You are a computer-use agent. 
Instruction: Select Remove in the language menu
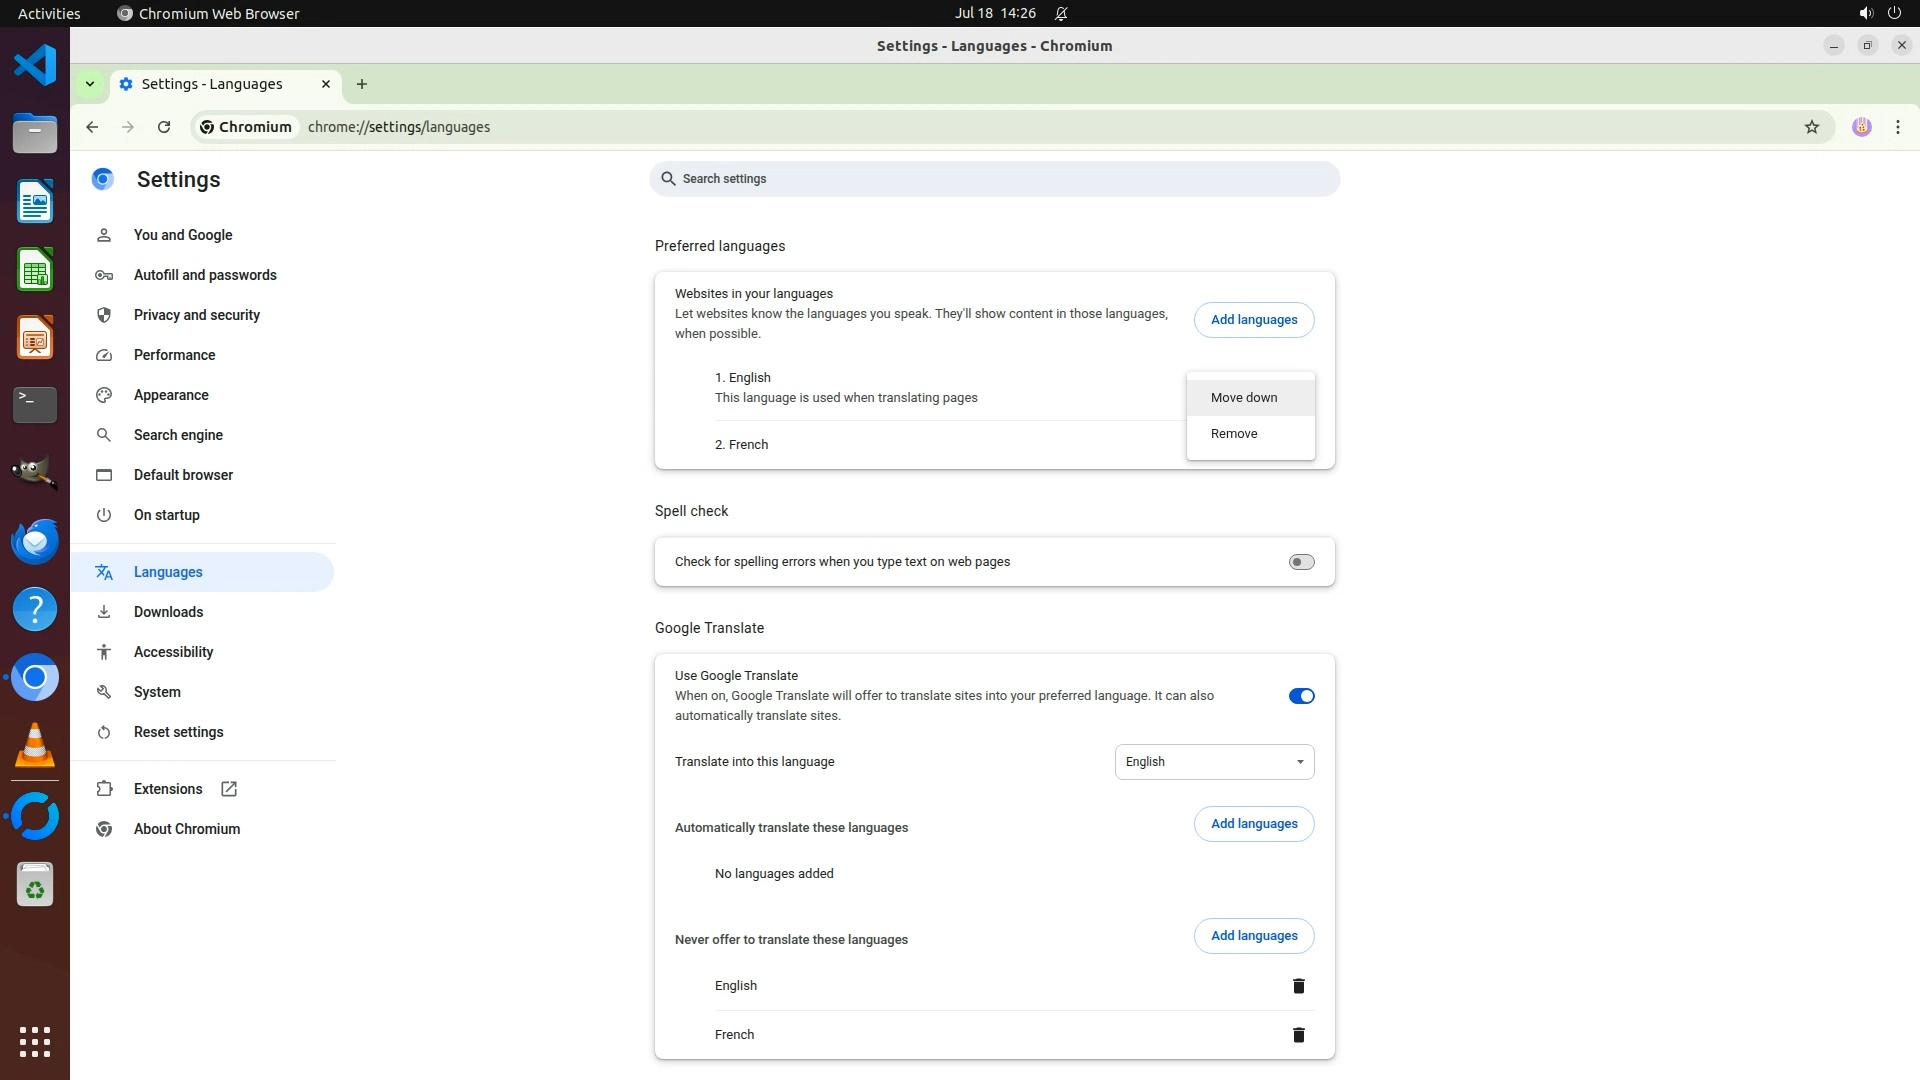pos(1234,434)
